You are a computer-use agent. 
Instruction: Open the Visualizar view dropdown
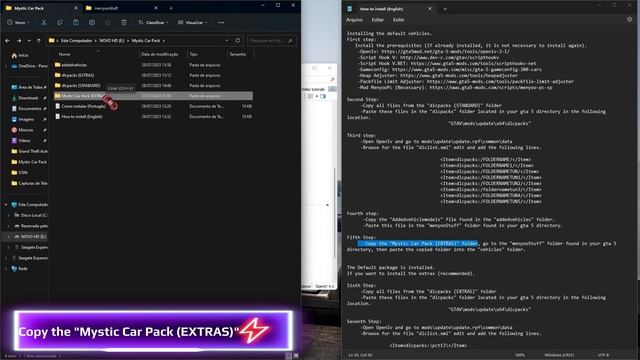point(193,22)
